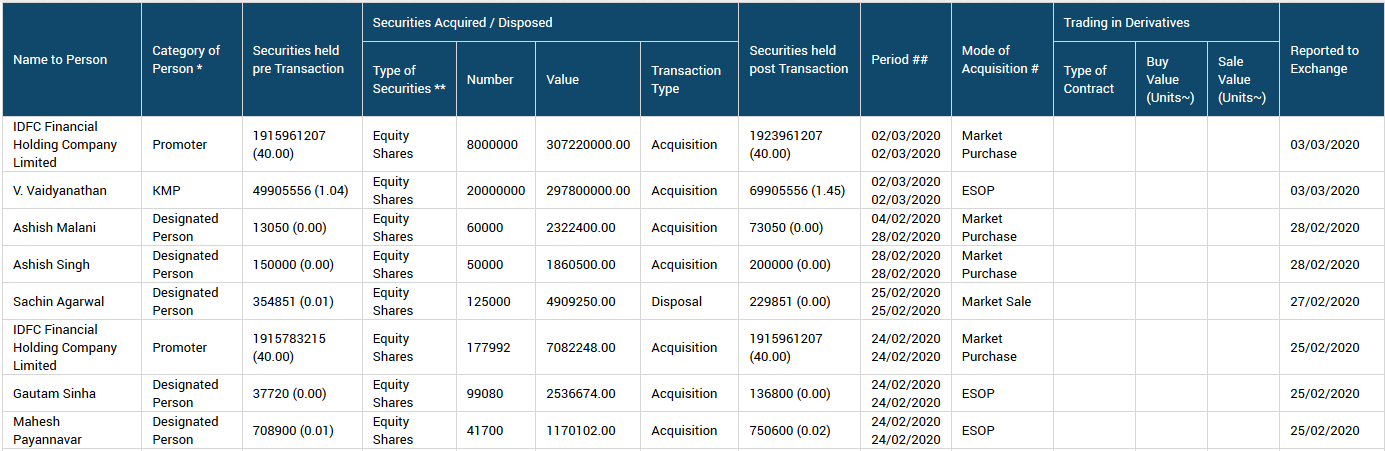Click the Ashish Malani name cell
Screen dimensions: 1385x451
[55, 228]
